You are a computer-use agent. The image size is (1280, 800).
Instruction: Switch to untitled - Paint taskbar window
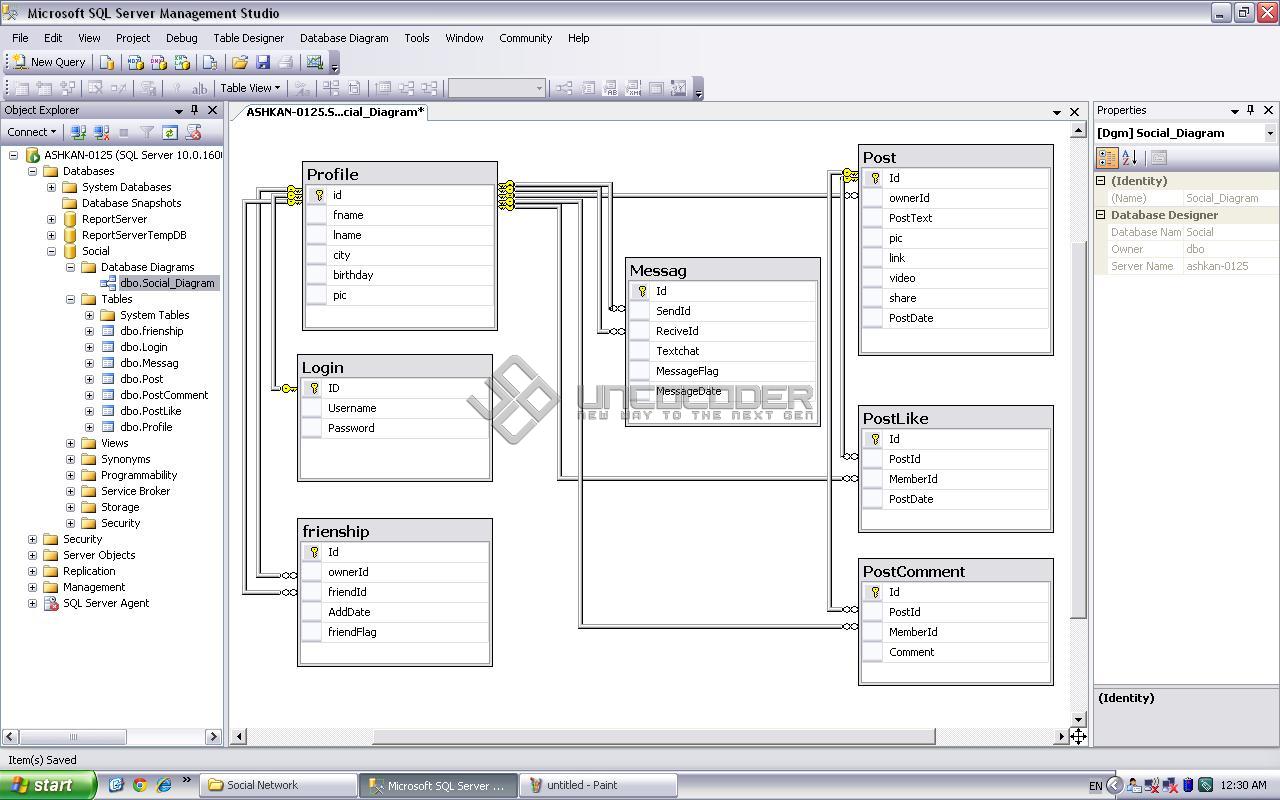coord(599,785)
